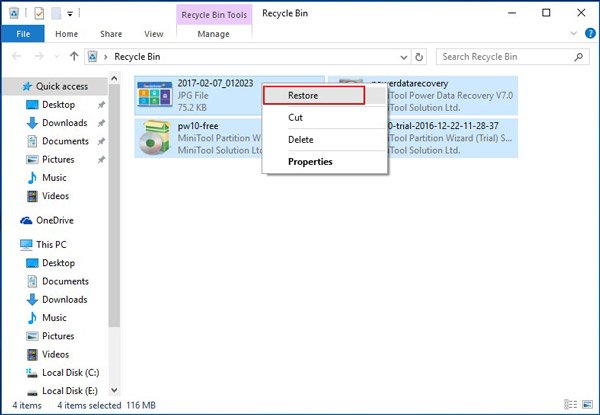Click the navigation pane scrollbar down arrow
Screen dimensions: 600x415
114,390
